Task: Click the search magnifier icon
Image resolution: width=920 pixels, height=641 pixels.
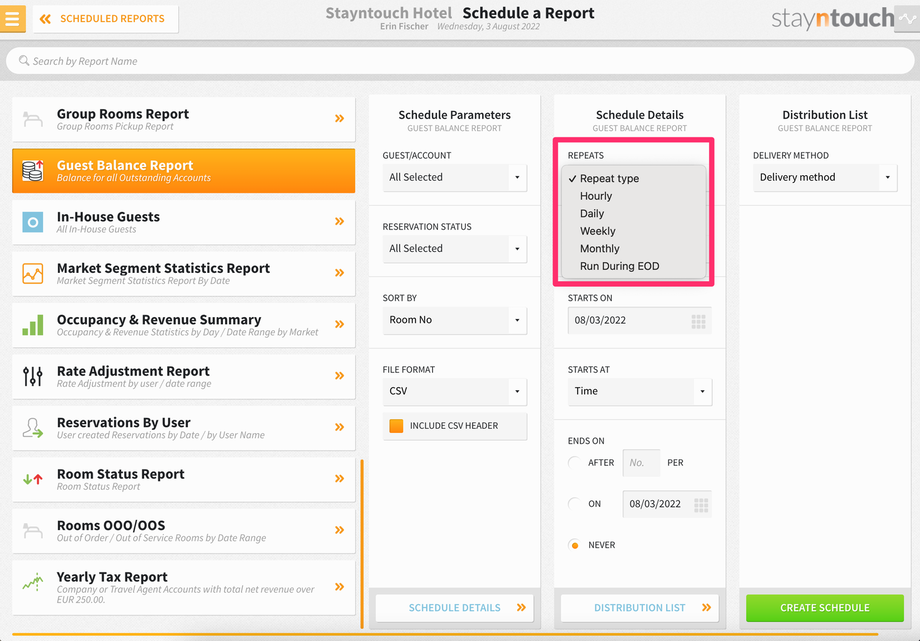Action: pyautogui.click(x=24, y=60)
